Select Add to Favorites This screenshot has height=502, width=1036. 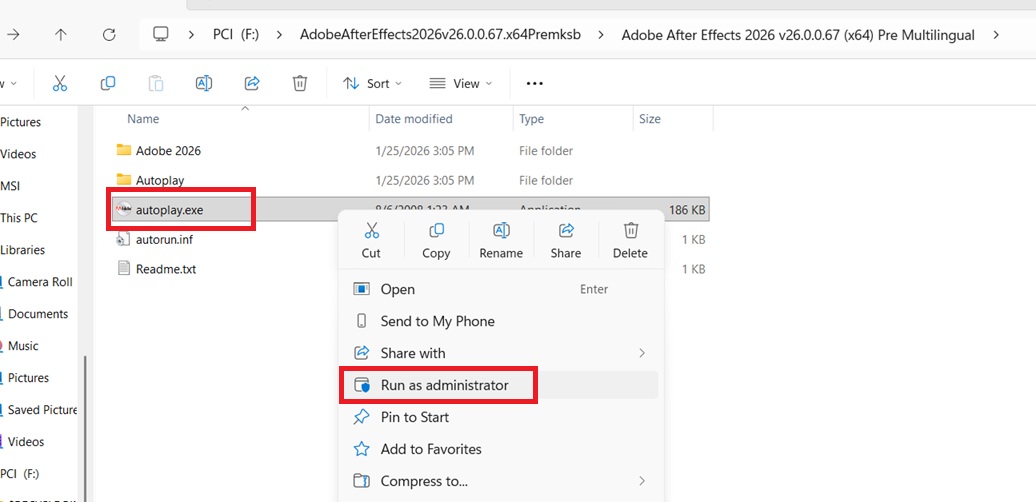(x=500, y=449)
